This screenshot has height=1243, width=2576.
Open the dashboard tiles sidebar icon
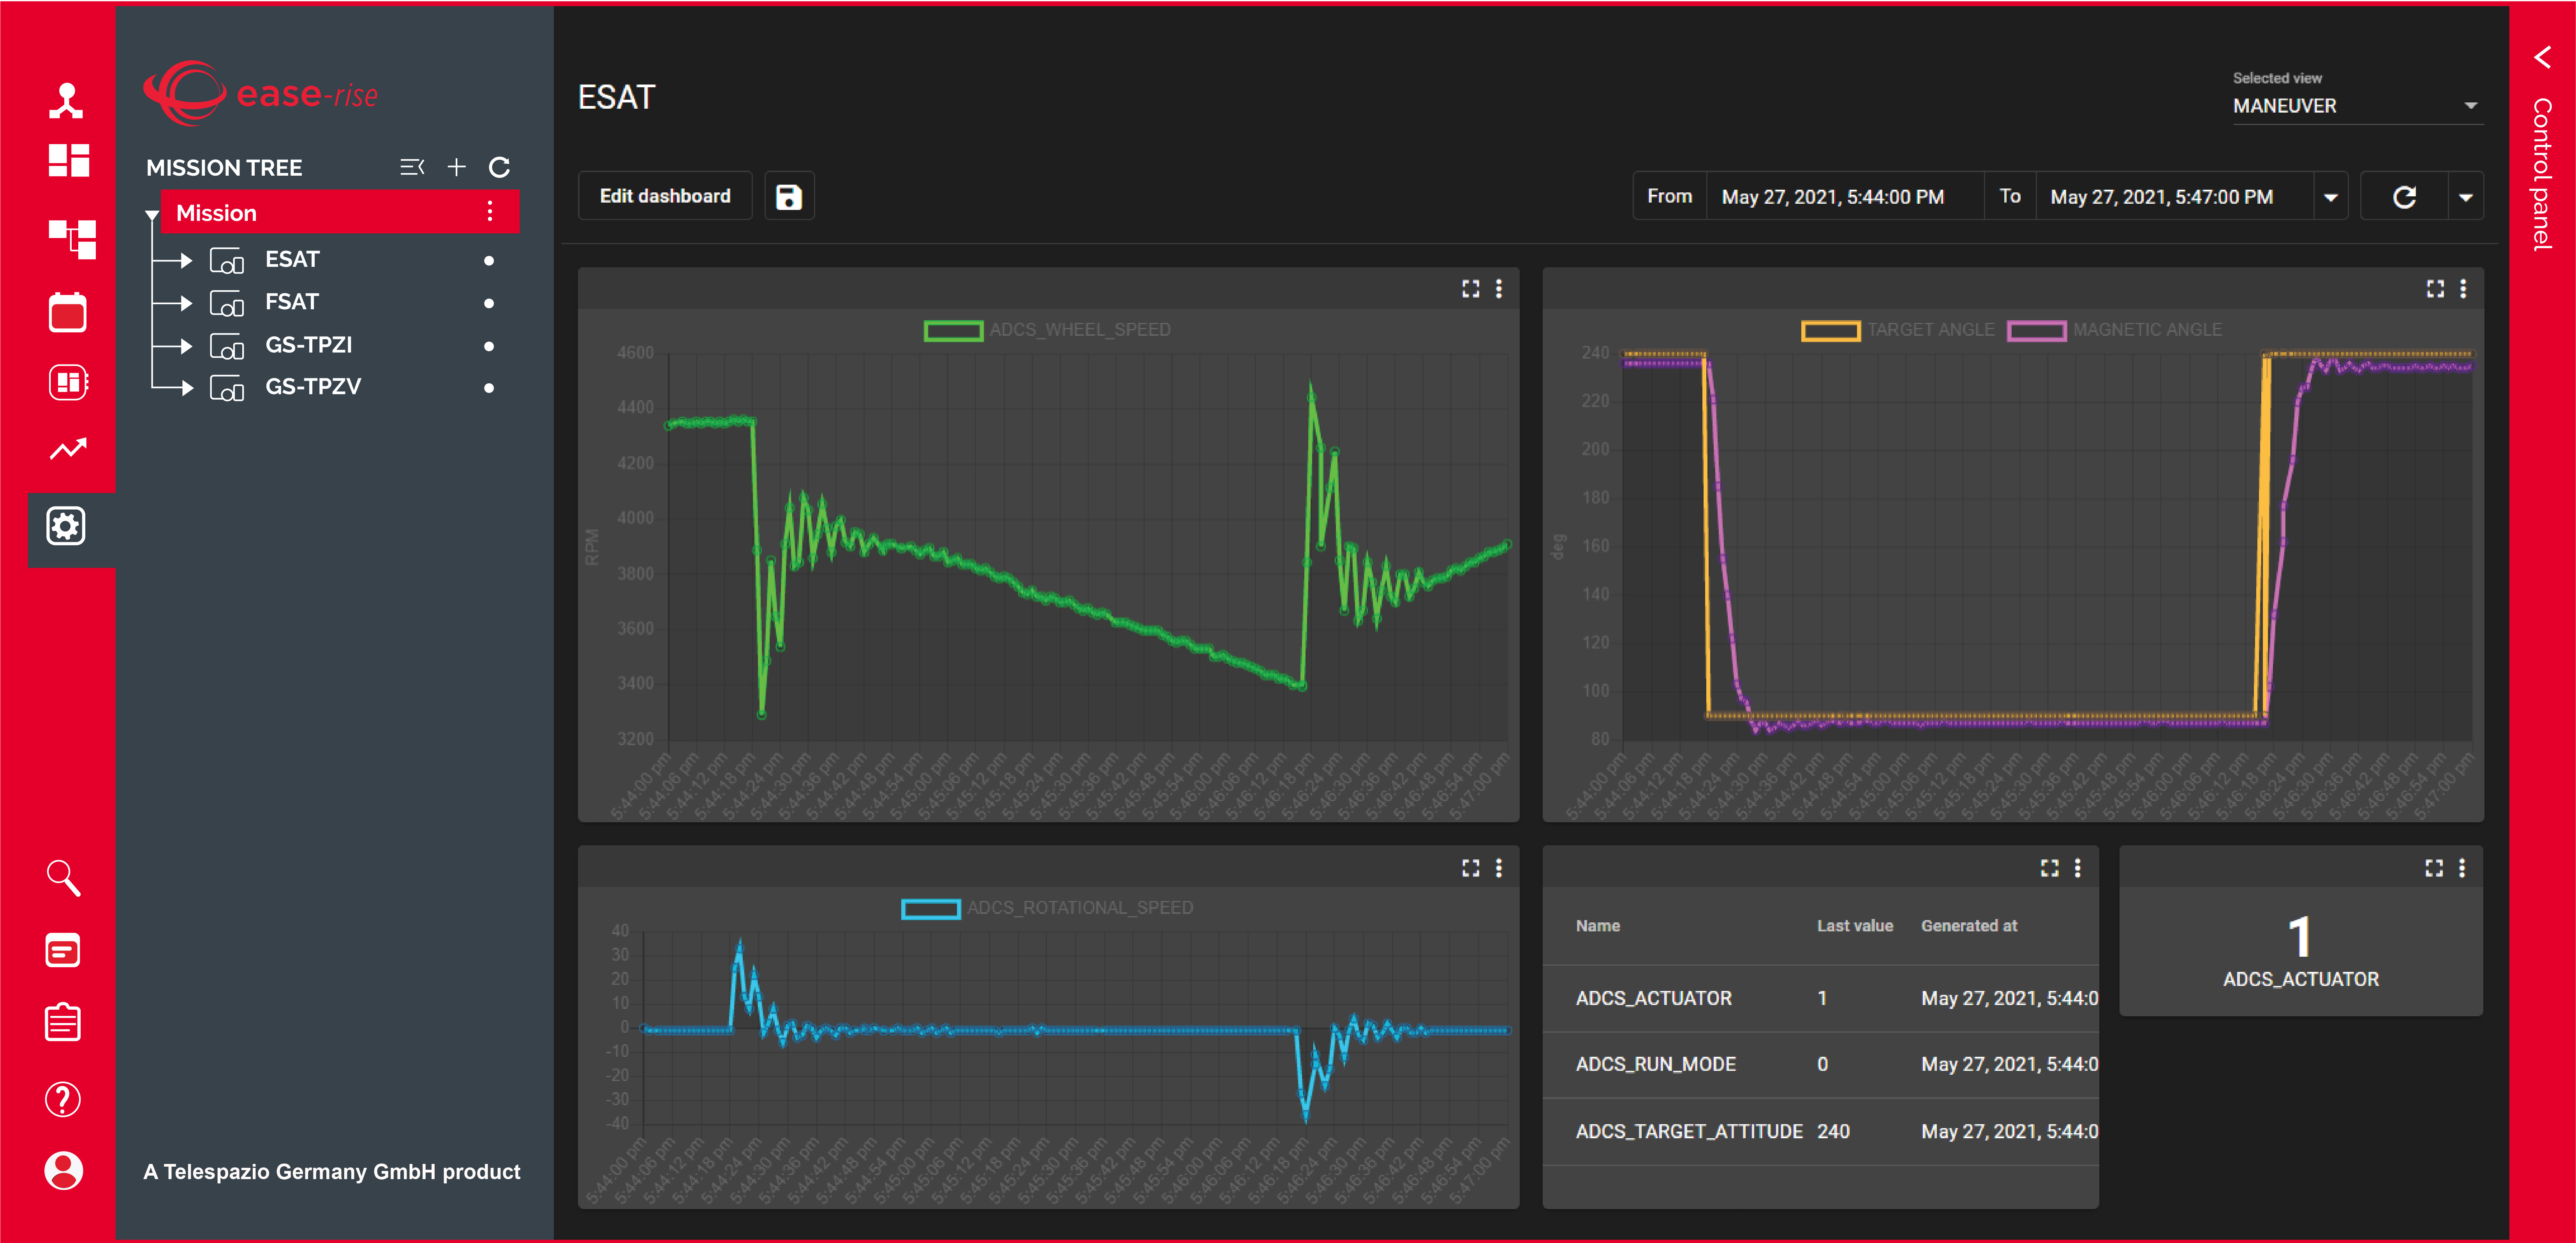69,160
